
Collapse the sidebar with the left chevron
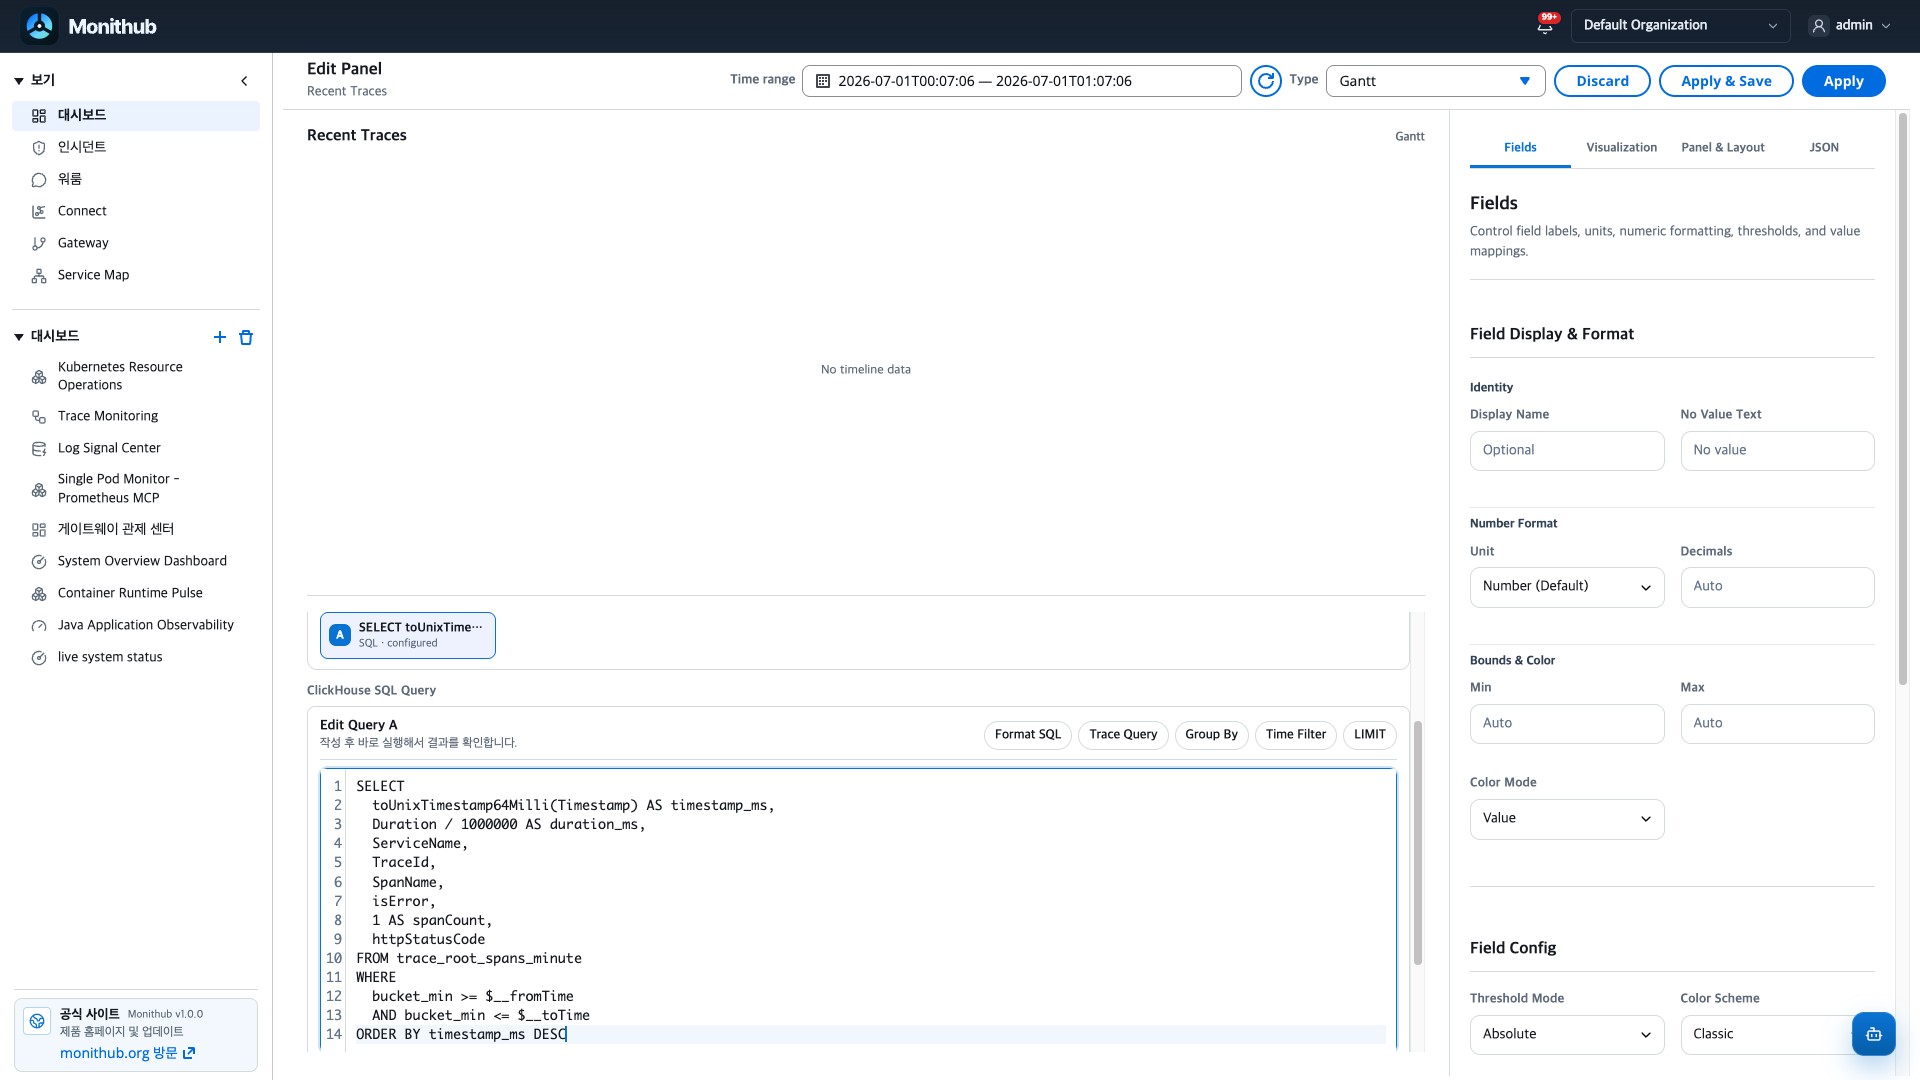click(244, 81)
